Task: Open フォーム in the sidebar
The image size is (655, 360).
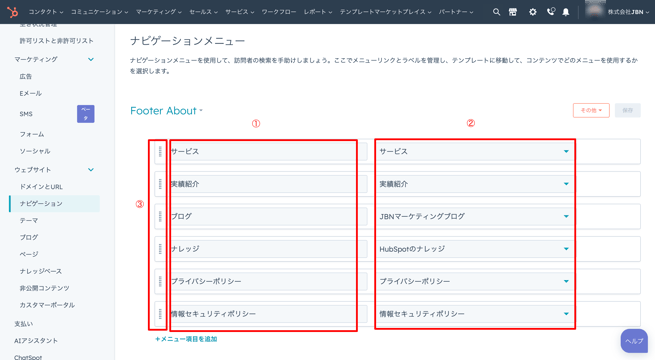Action: (x=32, y=134)
